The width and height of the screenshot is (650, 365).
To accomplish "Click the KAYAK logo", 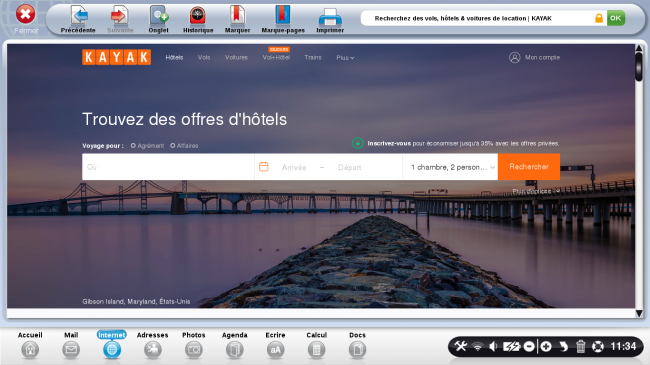I will (x=116, y=57).
